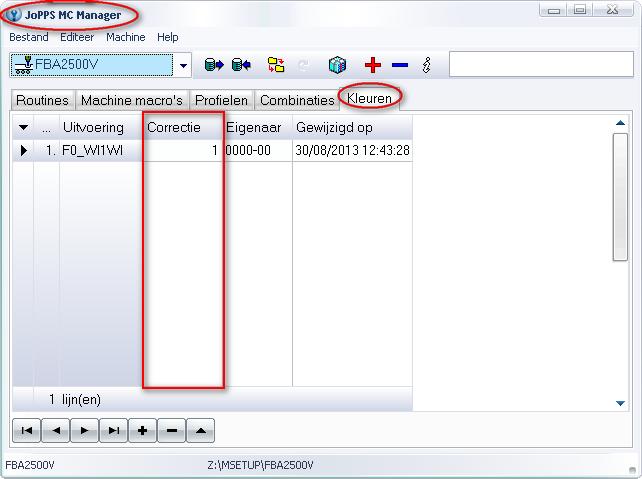The image size is (642, 479).
Task: Minimize the JoPPS MC Manager window
Action: click(554, 10)
